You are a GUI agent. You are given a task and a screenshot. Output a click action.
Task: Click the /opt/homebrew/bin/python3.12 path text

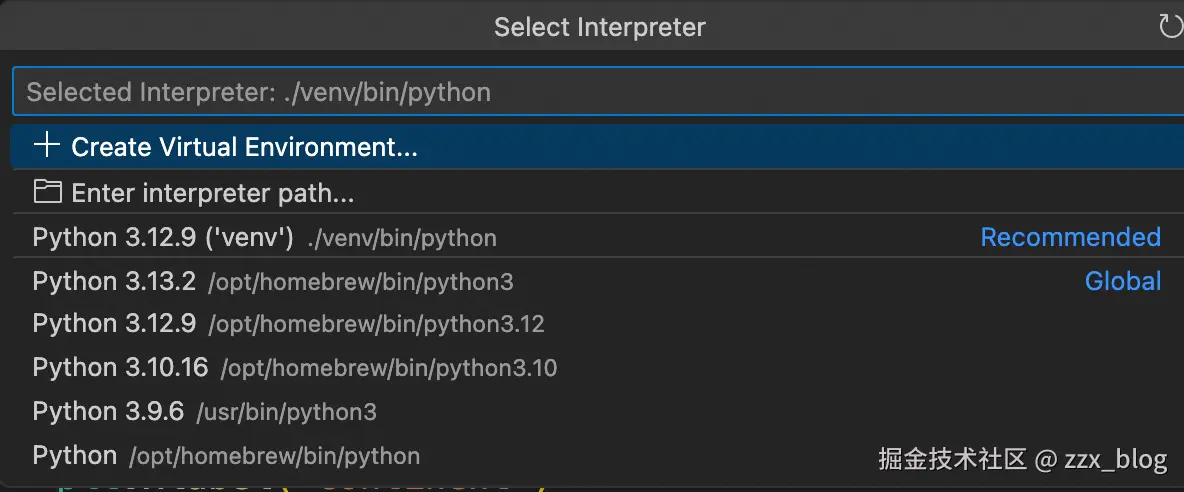[377, 325]
